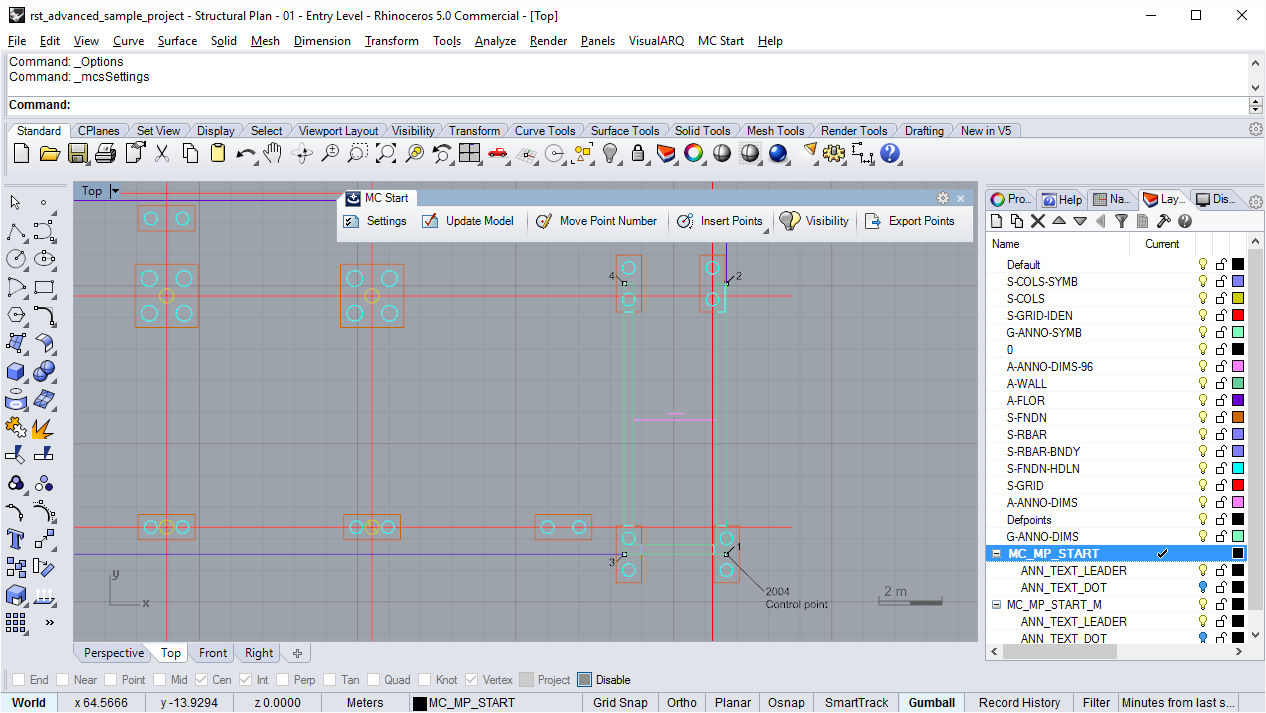Open a file with the folder icon
The image size is (1266, 713).
[49, 153]
